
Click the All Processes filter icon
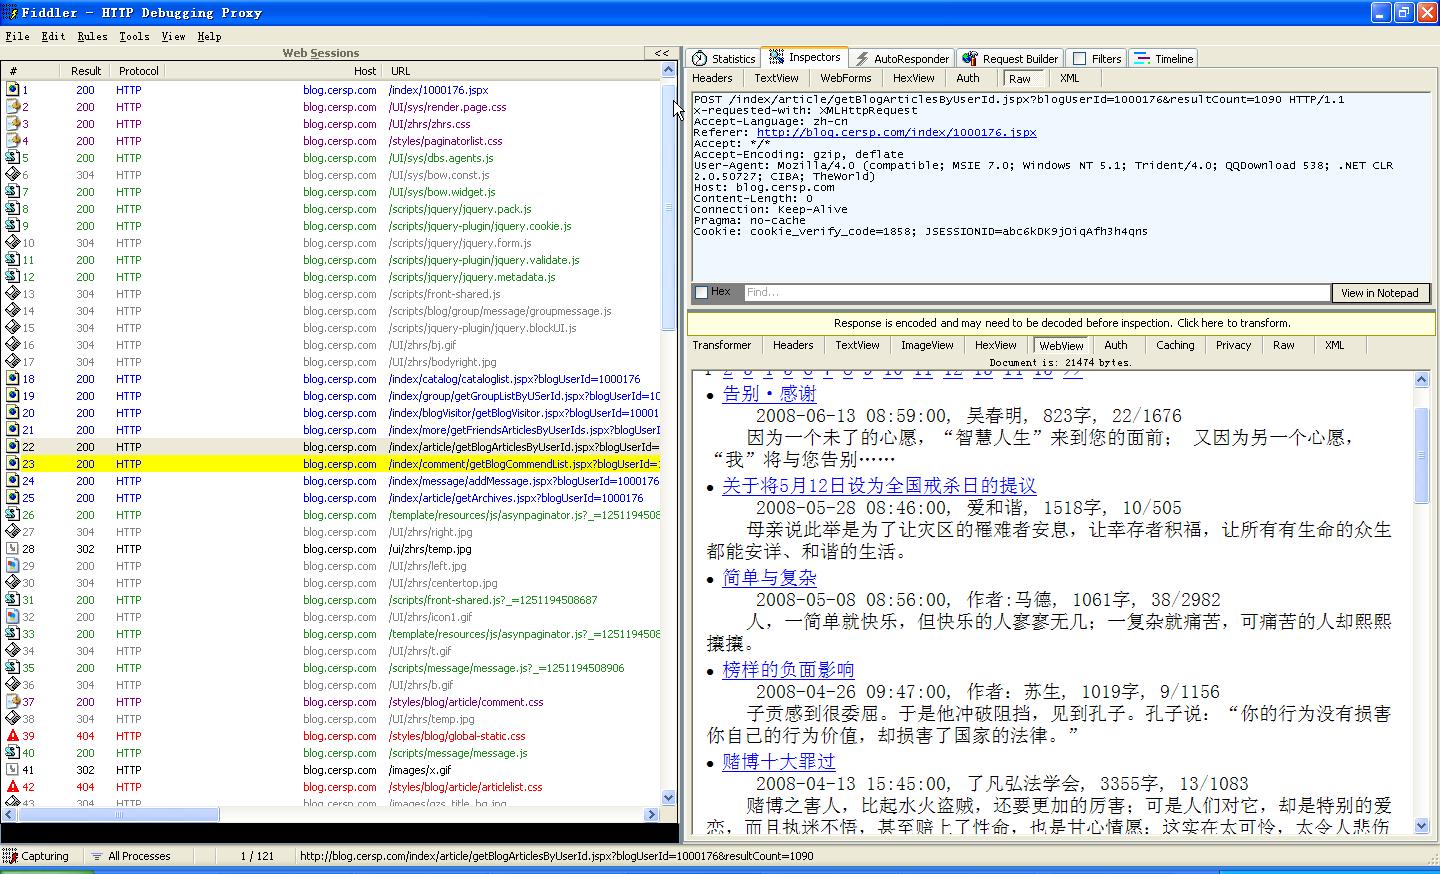tap(97, 856)
